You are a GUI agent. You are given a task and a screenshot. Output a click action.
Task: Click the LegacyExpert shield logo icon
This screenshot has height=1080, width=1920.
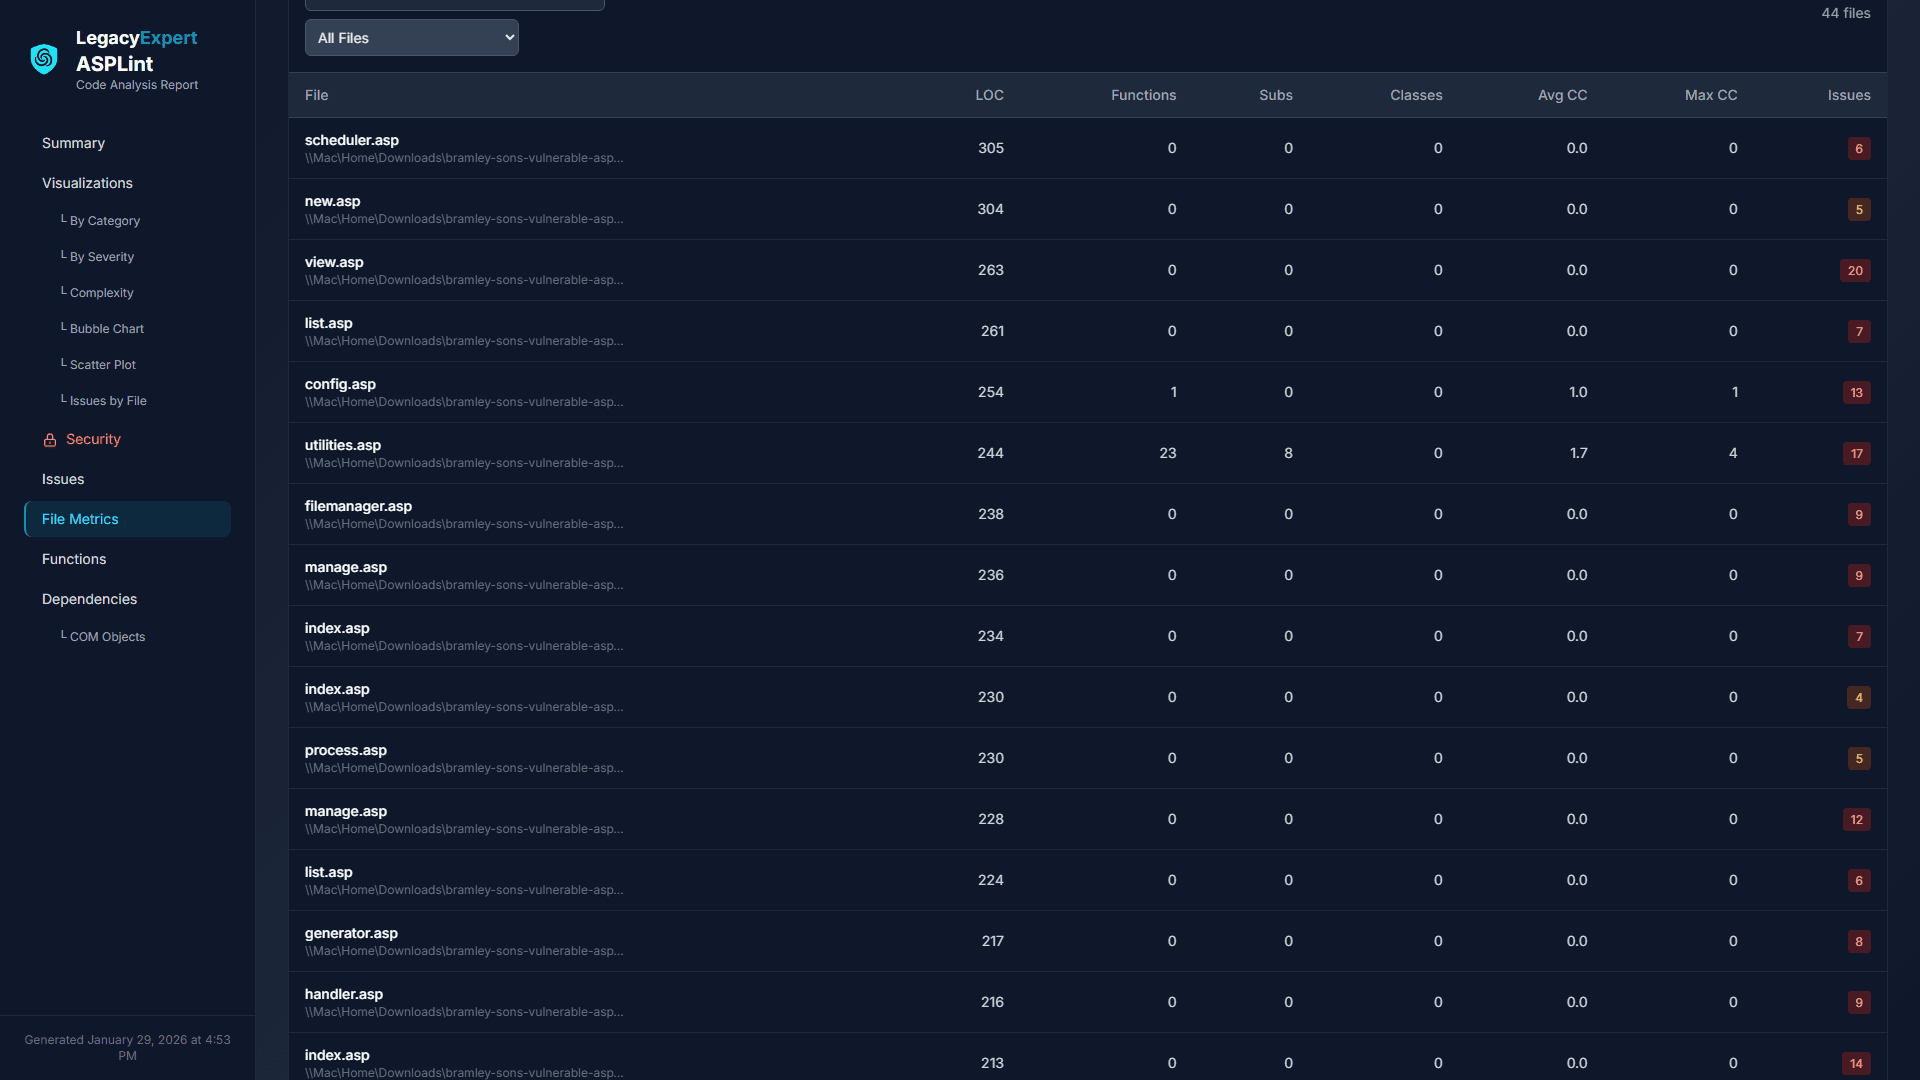[44, 59]
